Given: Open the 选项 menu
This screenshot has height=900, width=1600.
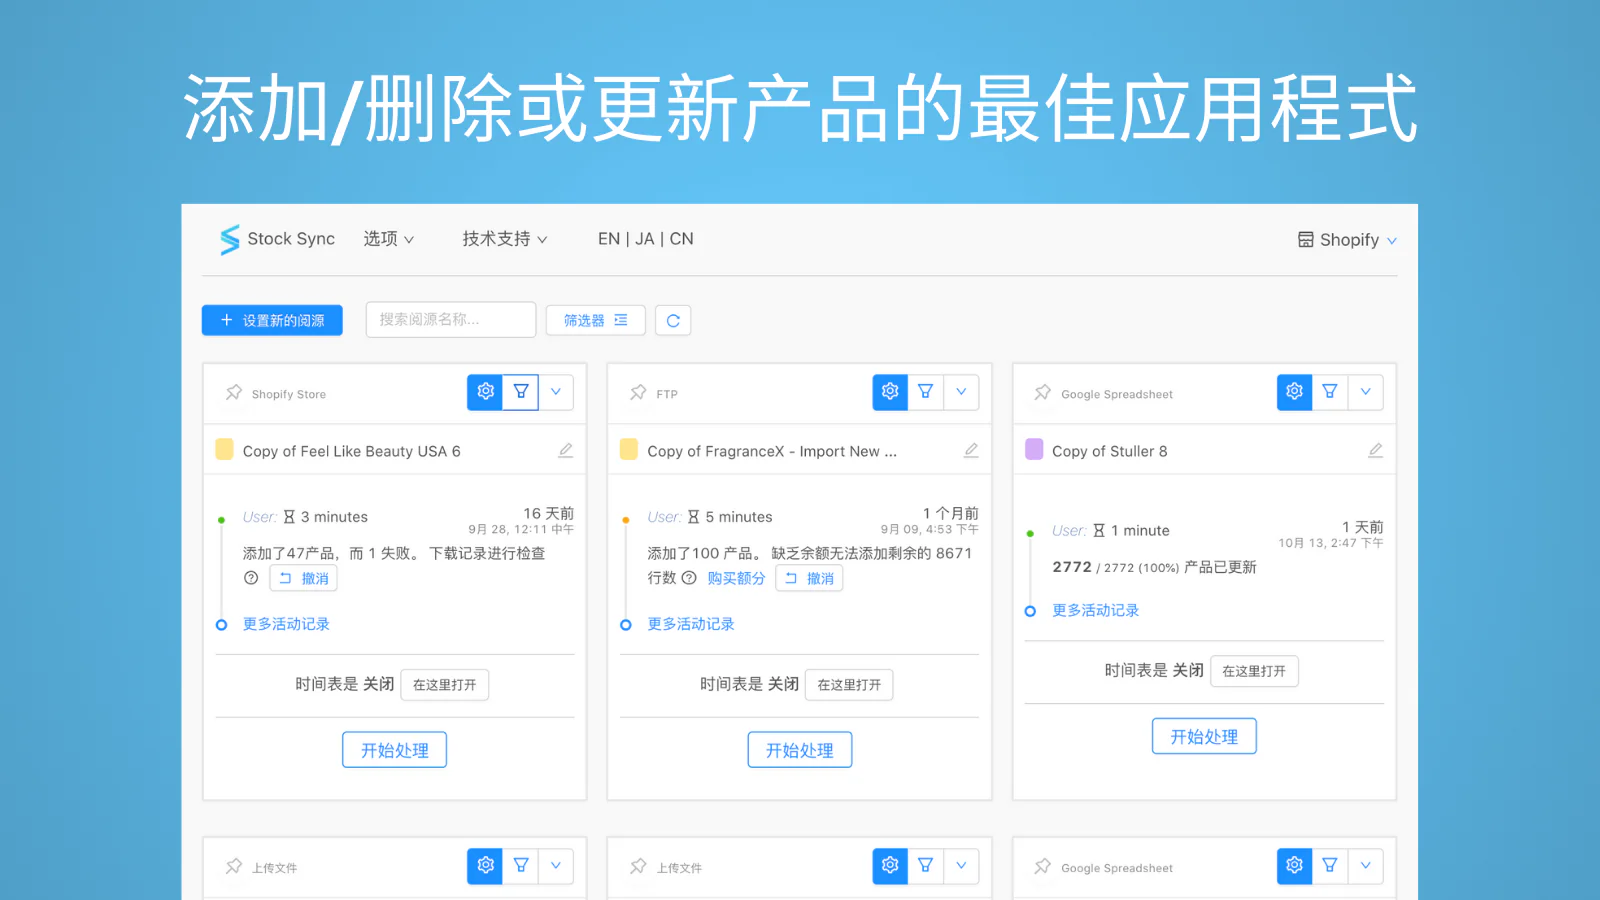Looking at the screenshot, I should (x=388, y=239).
